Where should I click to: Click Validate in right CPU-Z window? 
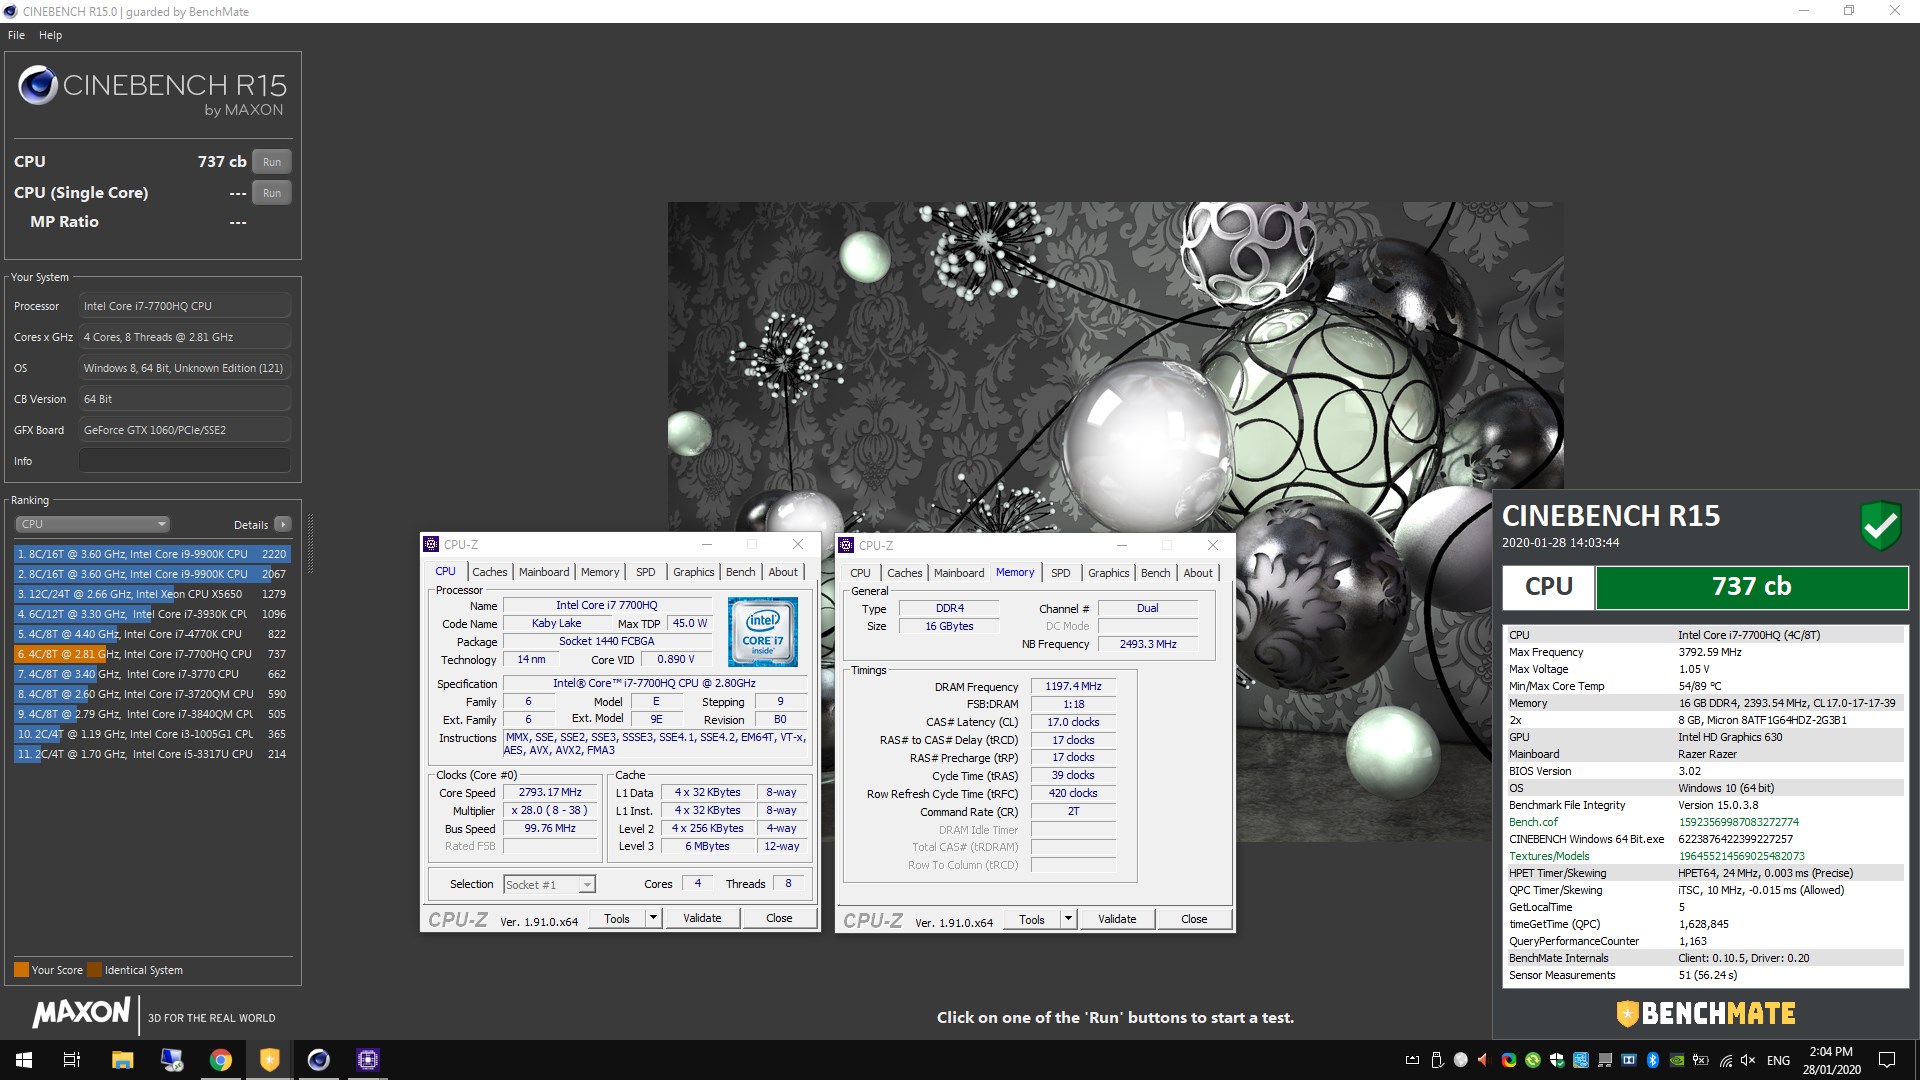tap(1117, 920)
